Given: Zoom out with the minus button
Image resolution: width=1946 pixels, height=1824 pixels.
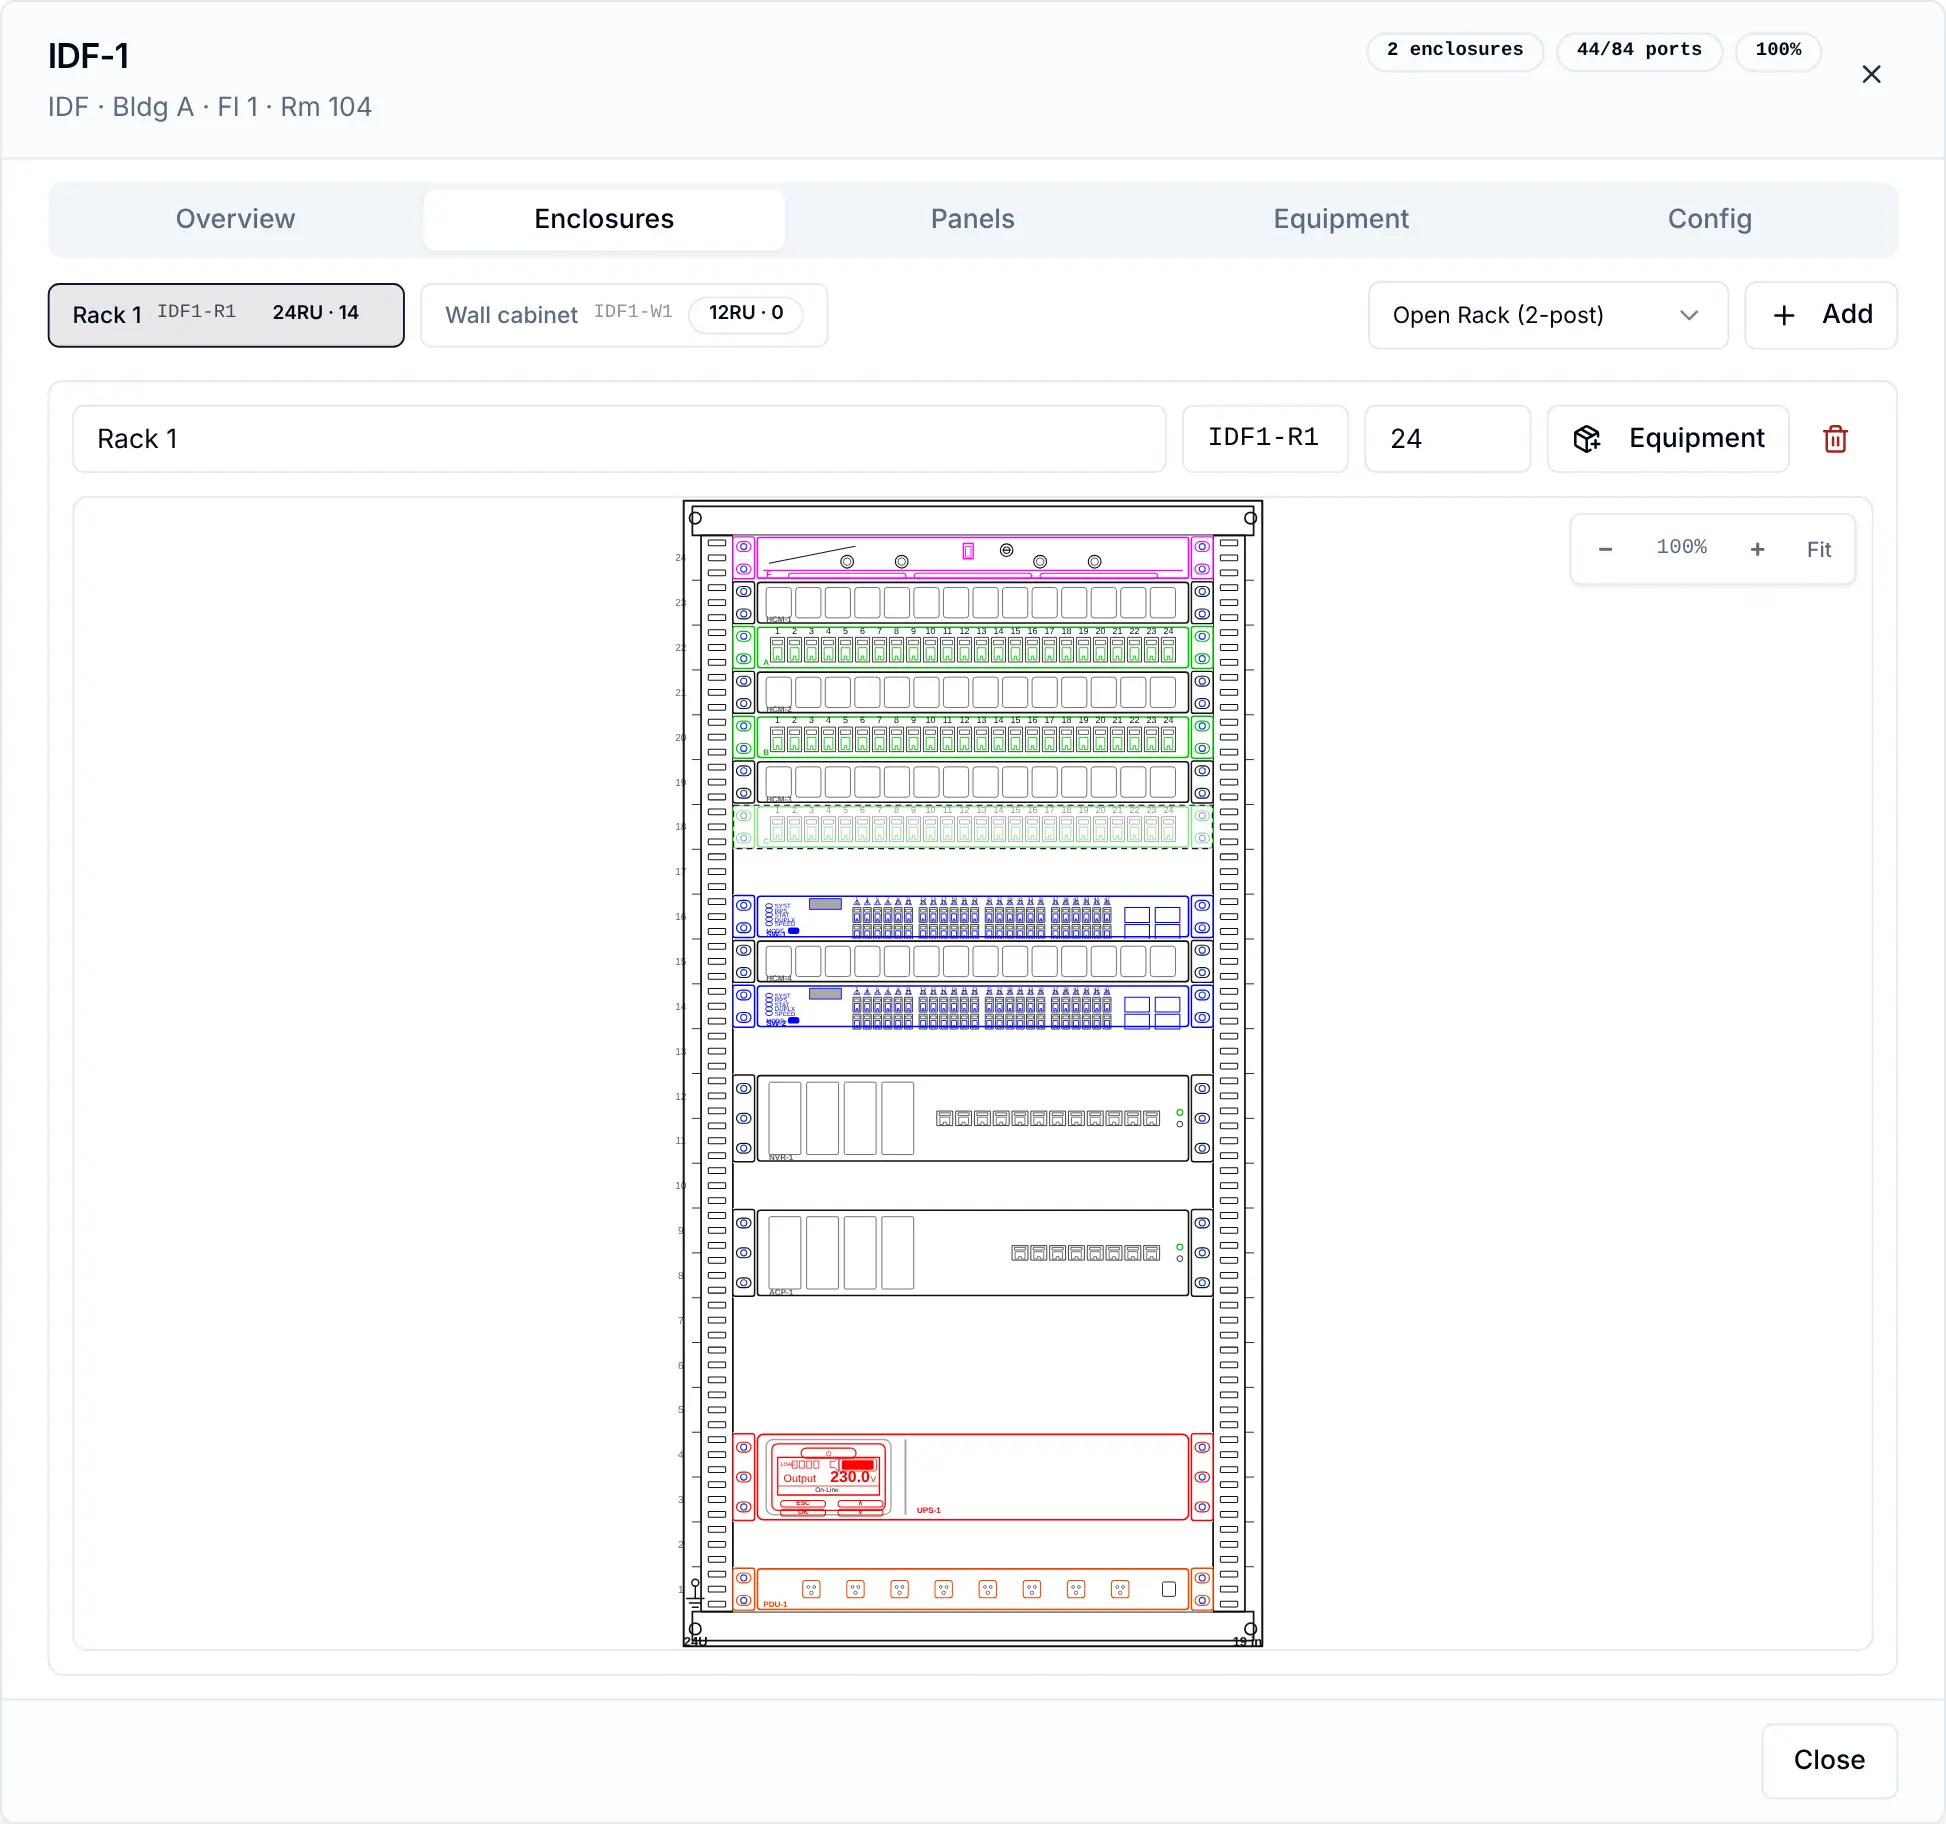Looking at the screenshot, I should click(1605, 549).
